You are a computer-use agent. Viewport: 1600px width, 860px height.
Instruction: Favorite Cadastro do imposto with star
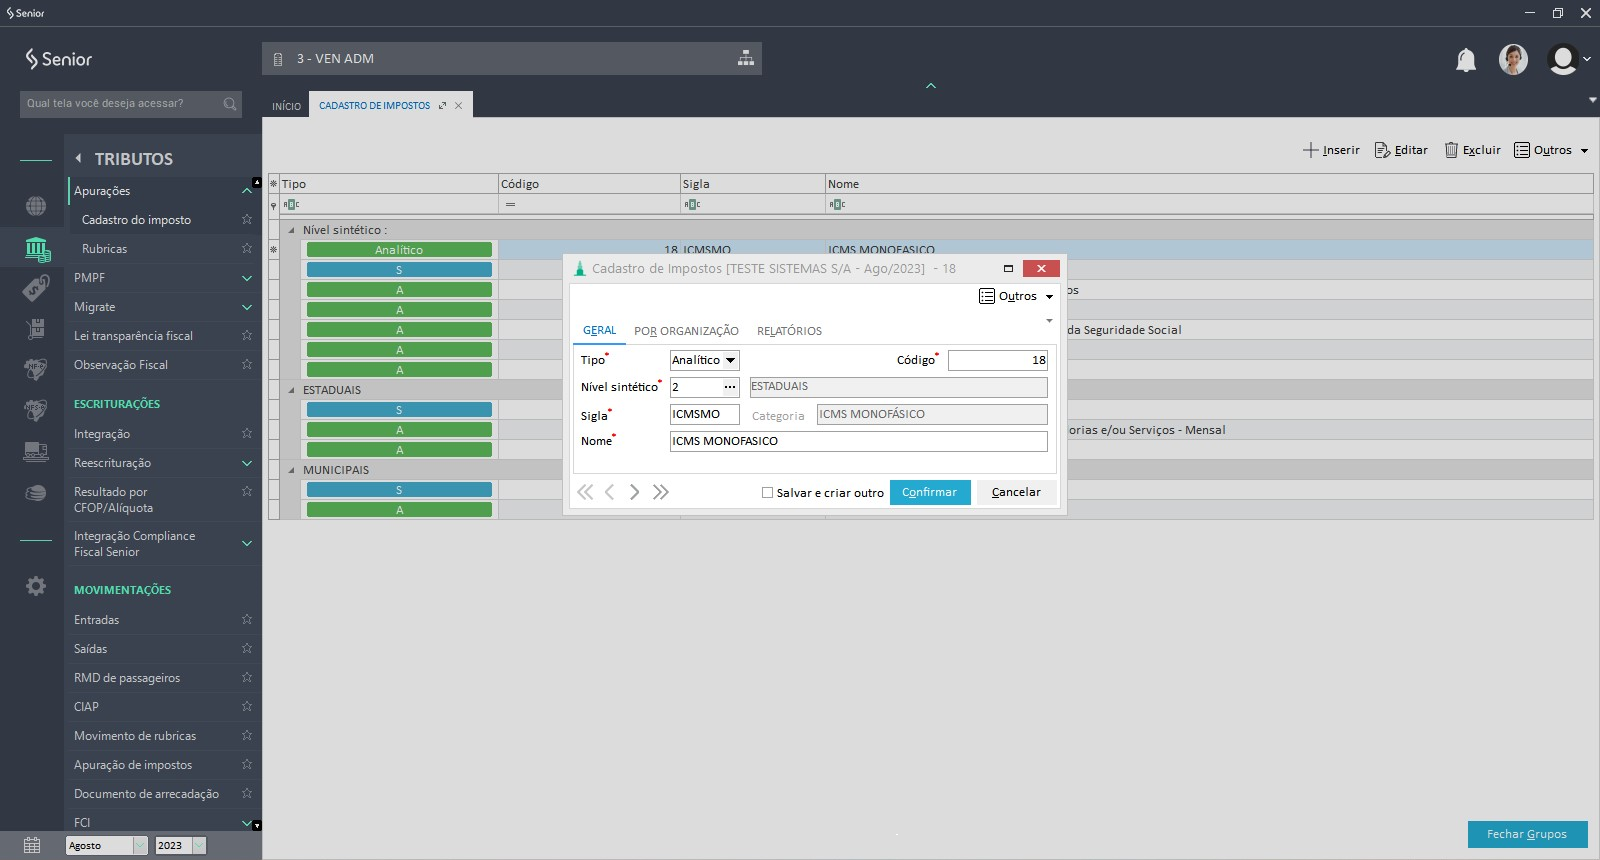point(246,220)
